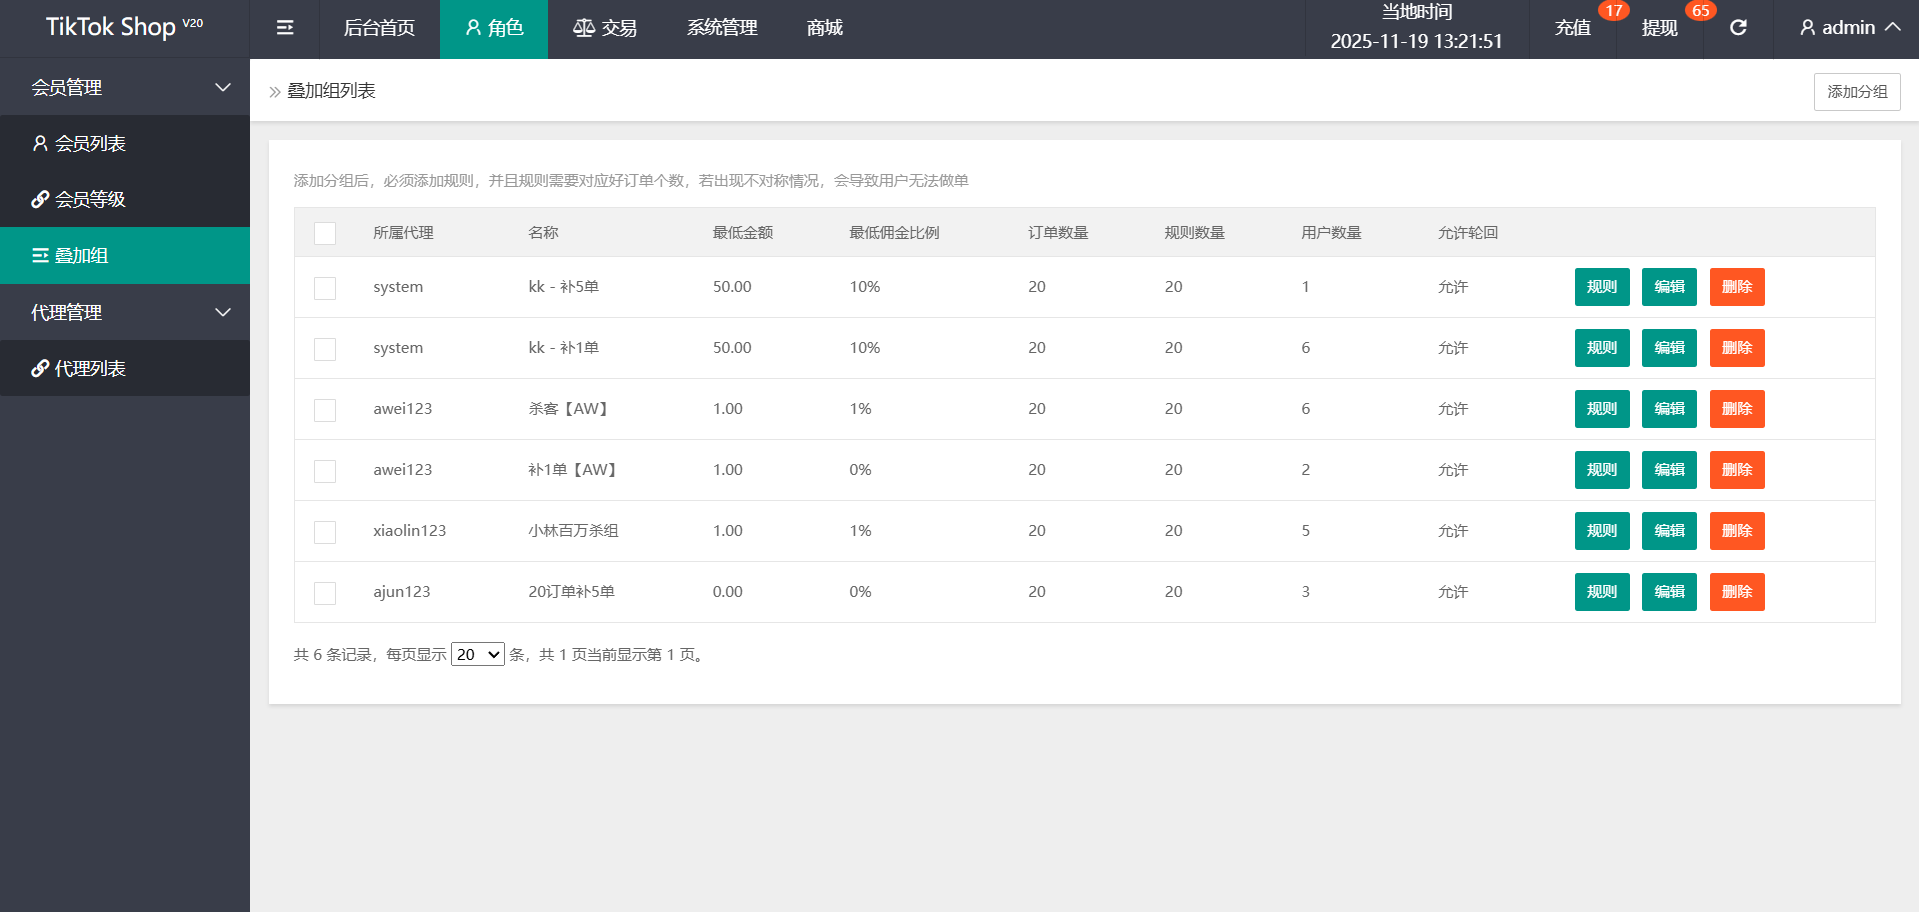Image resolution: width=1919 pixels, height=912 pixels.
Task: Click the hamburger menu collapse icon
Action: 285,28
